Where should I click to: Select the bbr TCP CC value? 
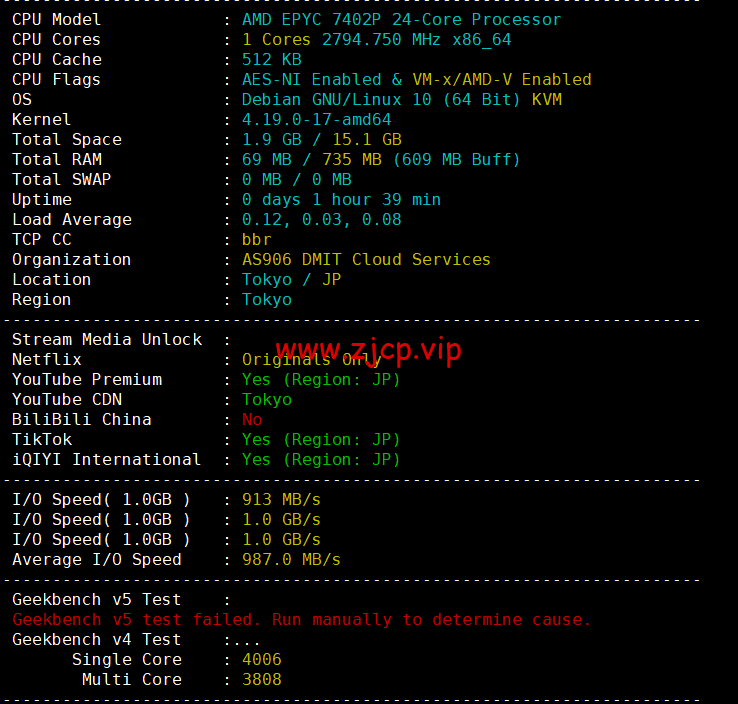coord(257,240)
